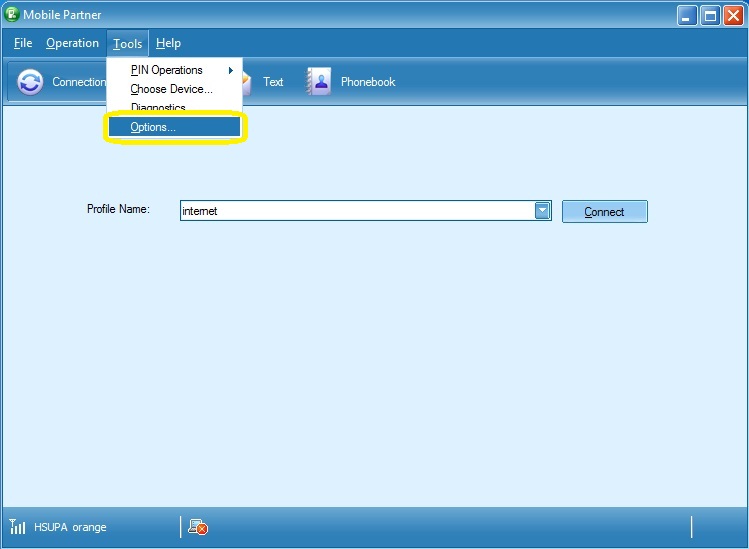Close the Tools menu
This screenshot has width=749, height=549.
pyautogui.click(x=128, y=43)
